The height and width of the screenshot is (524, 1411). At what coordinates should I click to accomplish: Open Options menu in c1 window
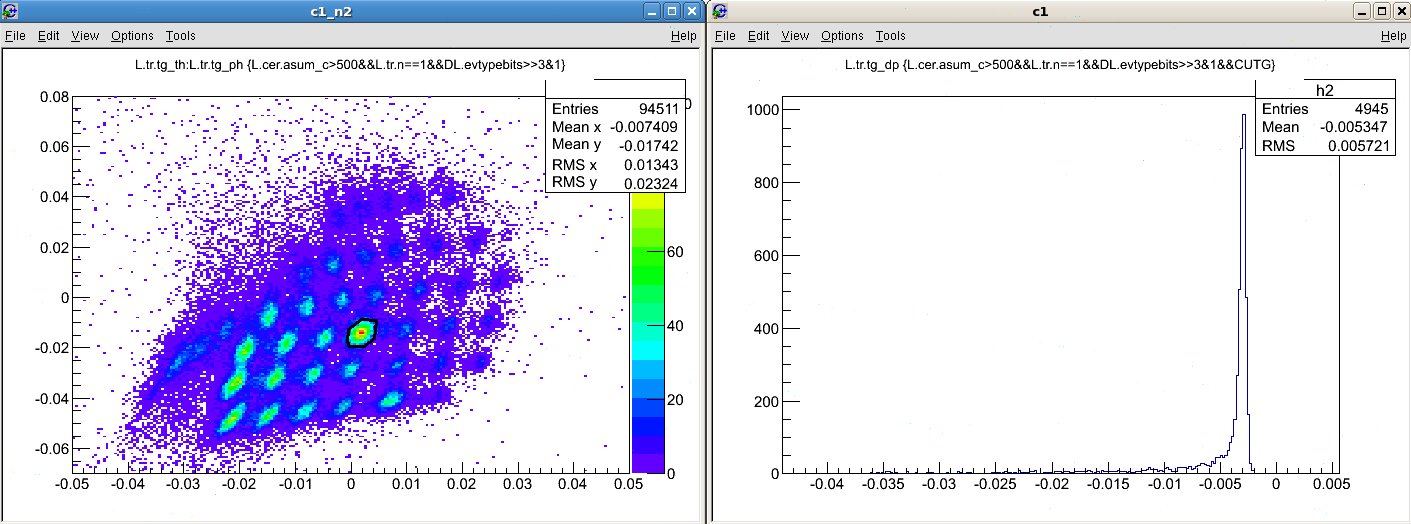[x=843, y=35]
